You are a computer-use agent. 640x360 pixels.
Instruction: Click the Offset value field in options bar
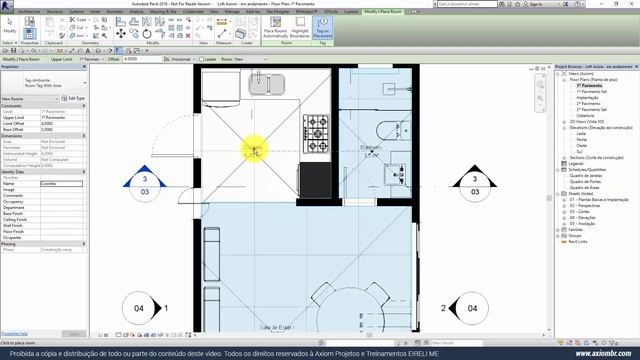pyautogui.click(x=142, y=59)
